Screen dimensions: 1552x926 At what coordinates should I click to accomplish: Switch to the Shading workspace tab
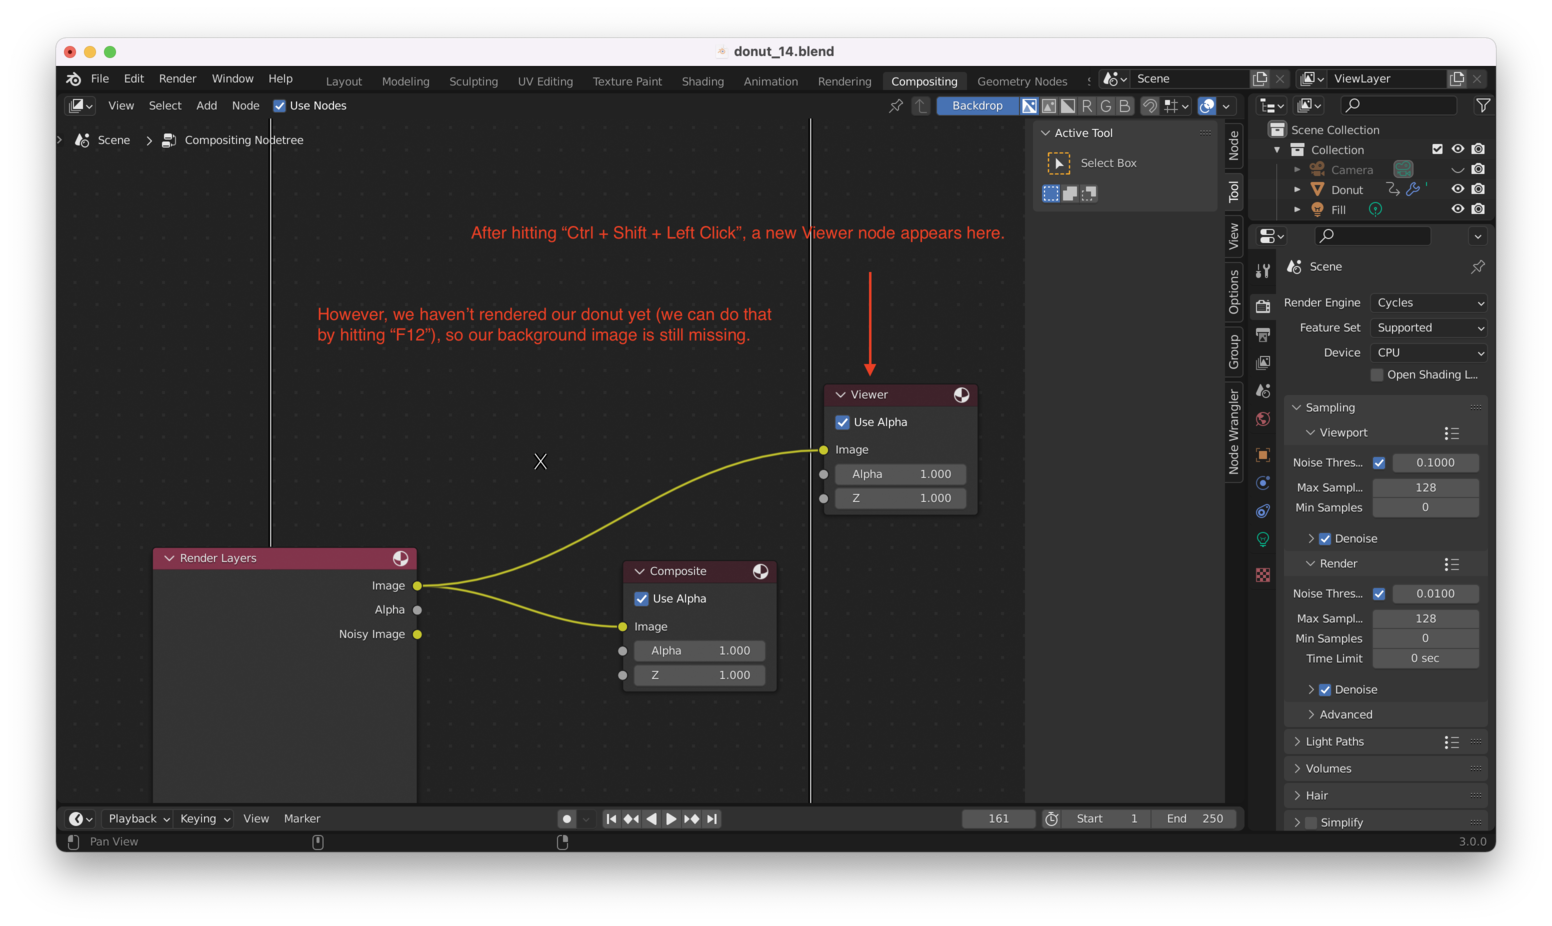(702, 81)
